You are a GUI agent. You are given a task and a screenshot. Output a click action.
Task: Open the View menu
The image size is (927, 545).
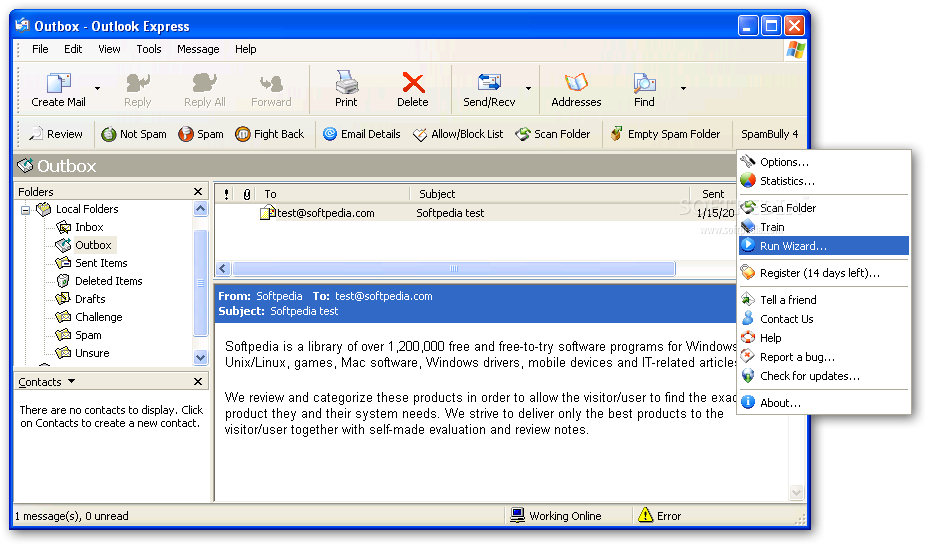coord(109,49)
